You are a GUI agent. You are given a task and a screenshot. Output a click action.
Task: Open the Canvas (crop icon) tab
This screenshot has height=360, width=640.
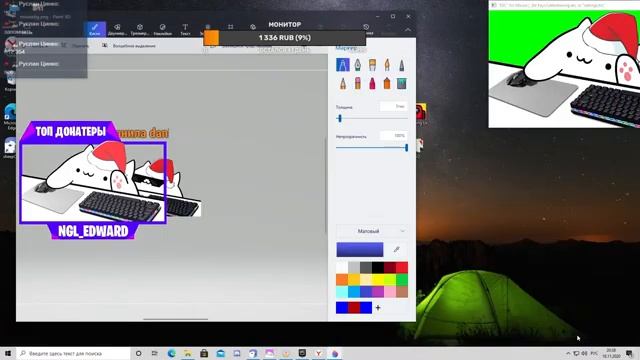coord(231,27)
